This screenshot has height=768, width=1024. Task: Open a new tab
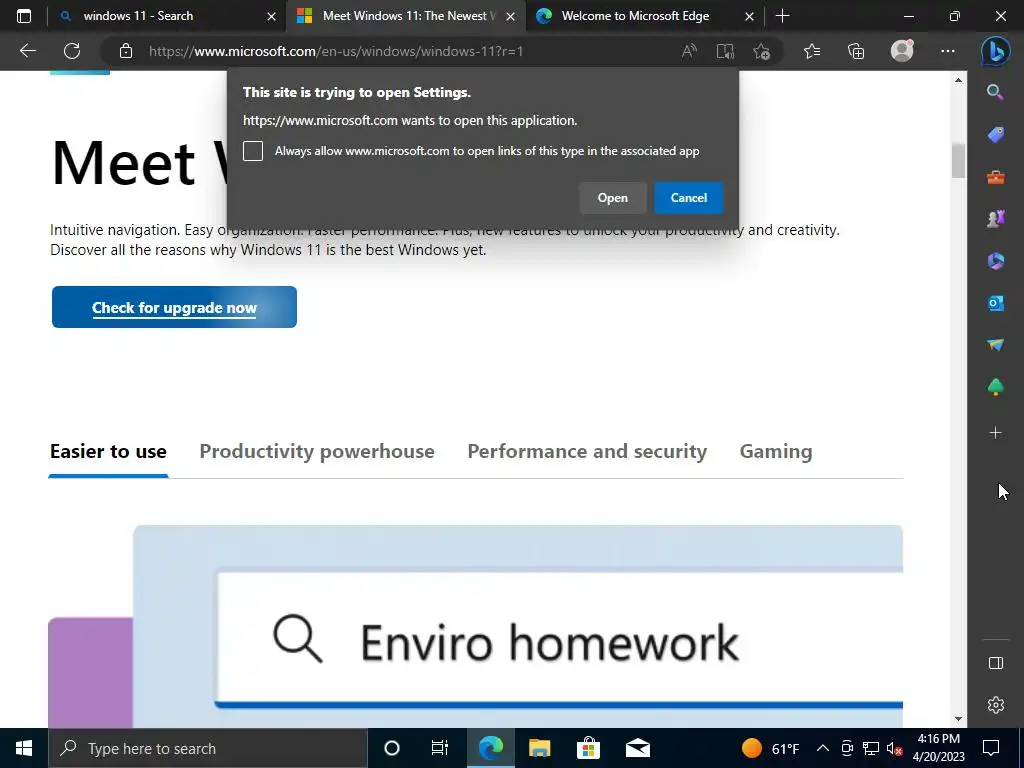point(782,16)
